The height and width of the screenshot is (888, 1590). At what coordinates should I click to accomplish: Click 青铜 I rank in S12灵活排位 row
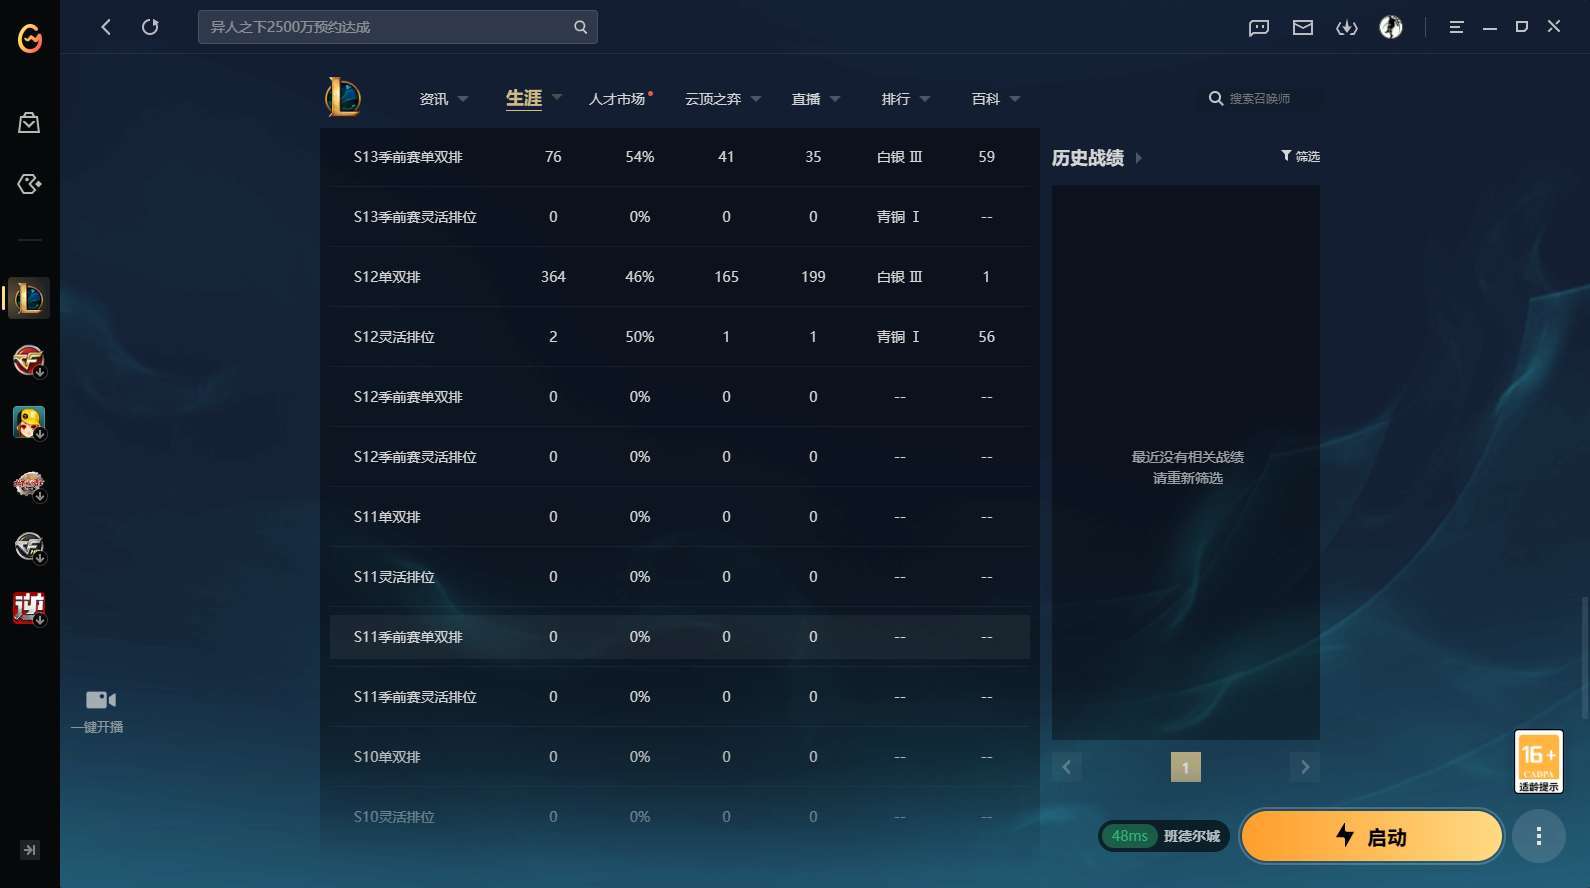click(898, 337)
